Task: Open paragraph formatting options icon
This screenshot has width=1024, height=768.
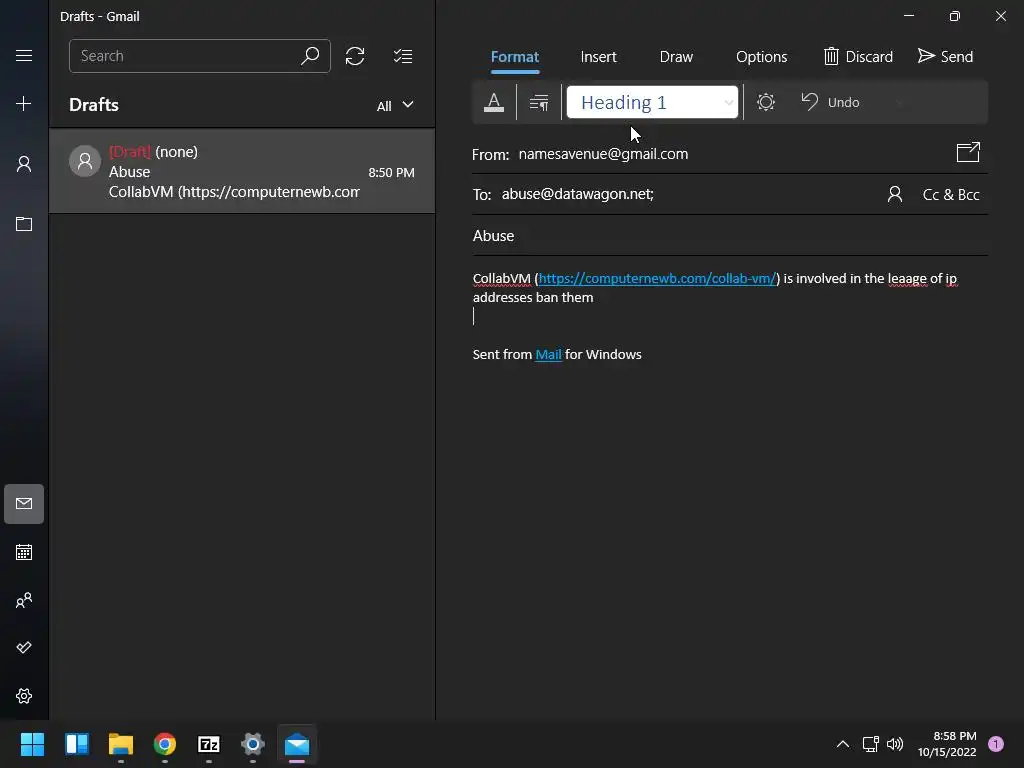Action: (539, 103)
